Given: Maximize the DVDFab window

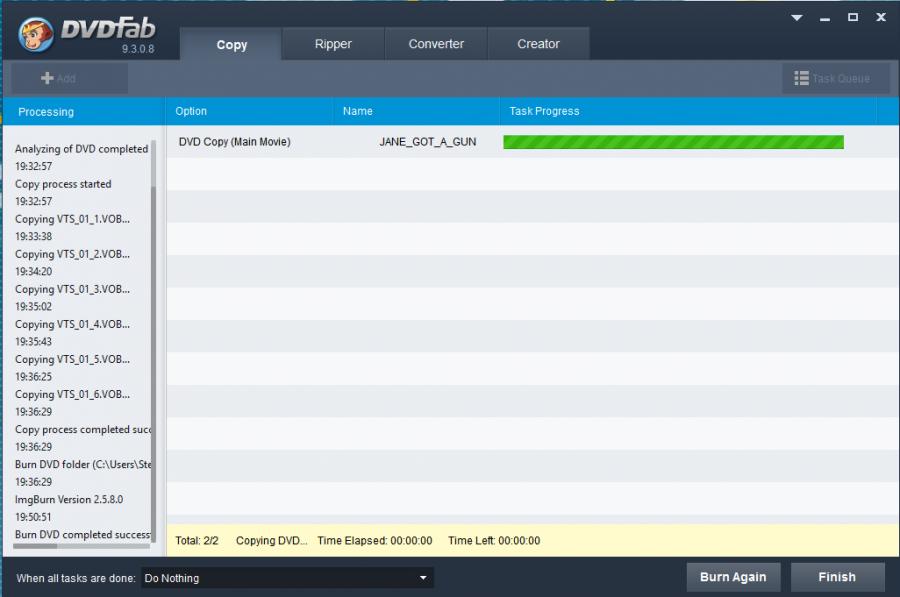Looking at the screenshot, I should pos(853,17).
